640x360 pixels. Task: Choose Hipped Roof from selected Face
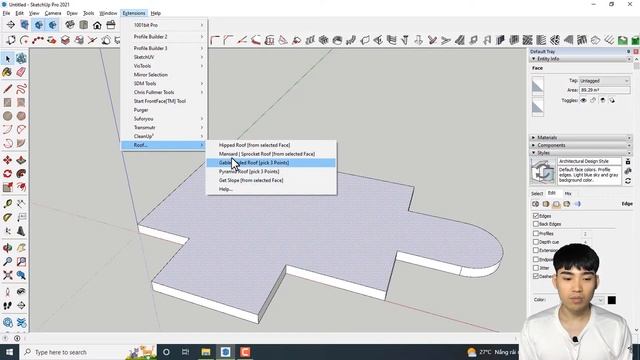point(271,145)
